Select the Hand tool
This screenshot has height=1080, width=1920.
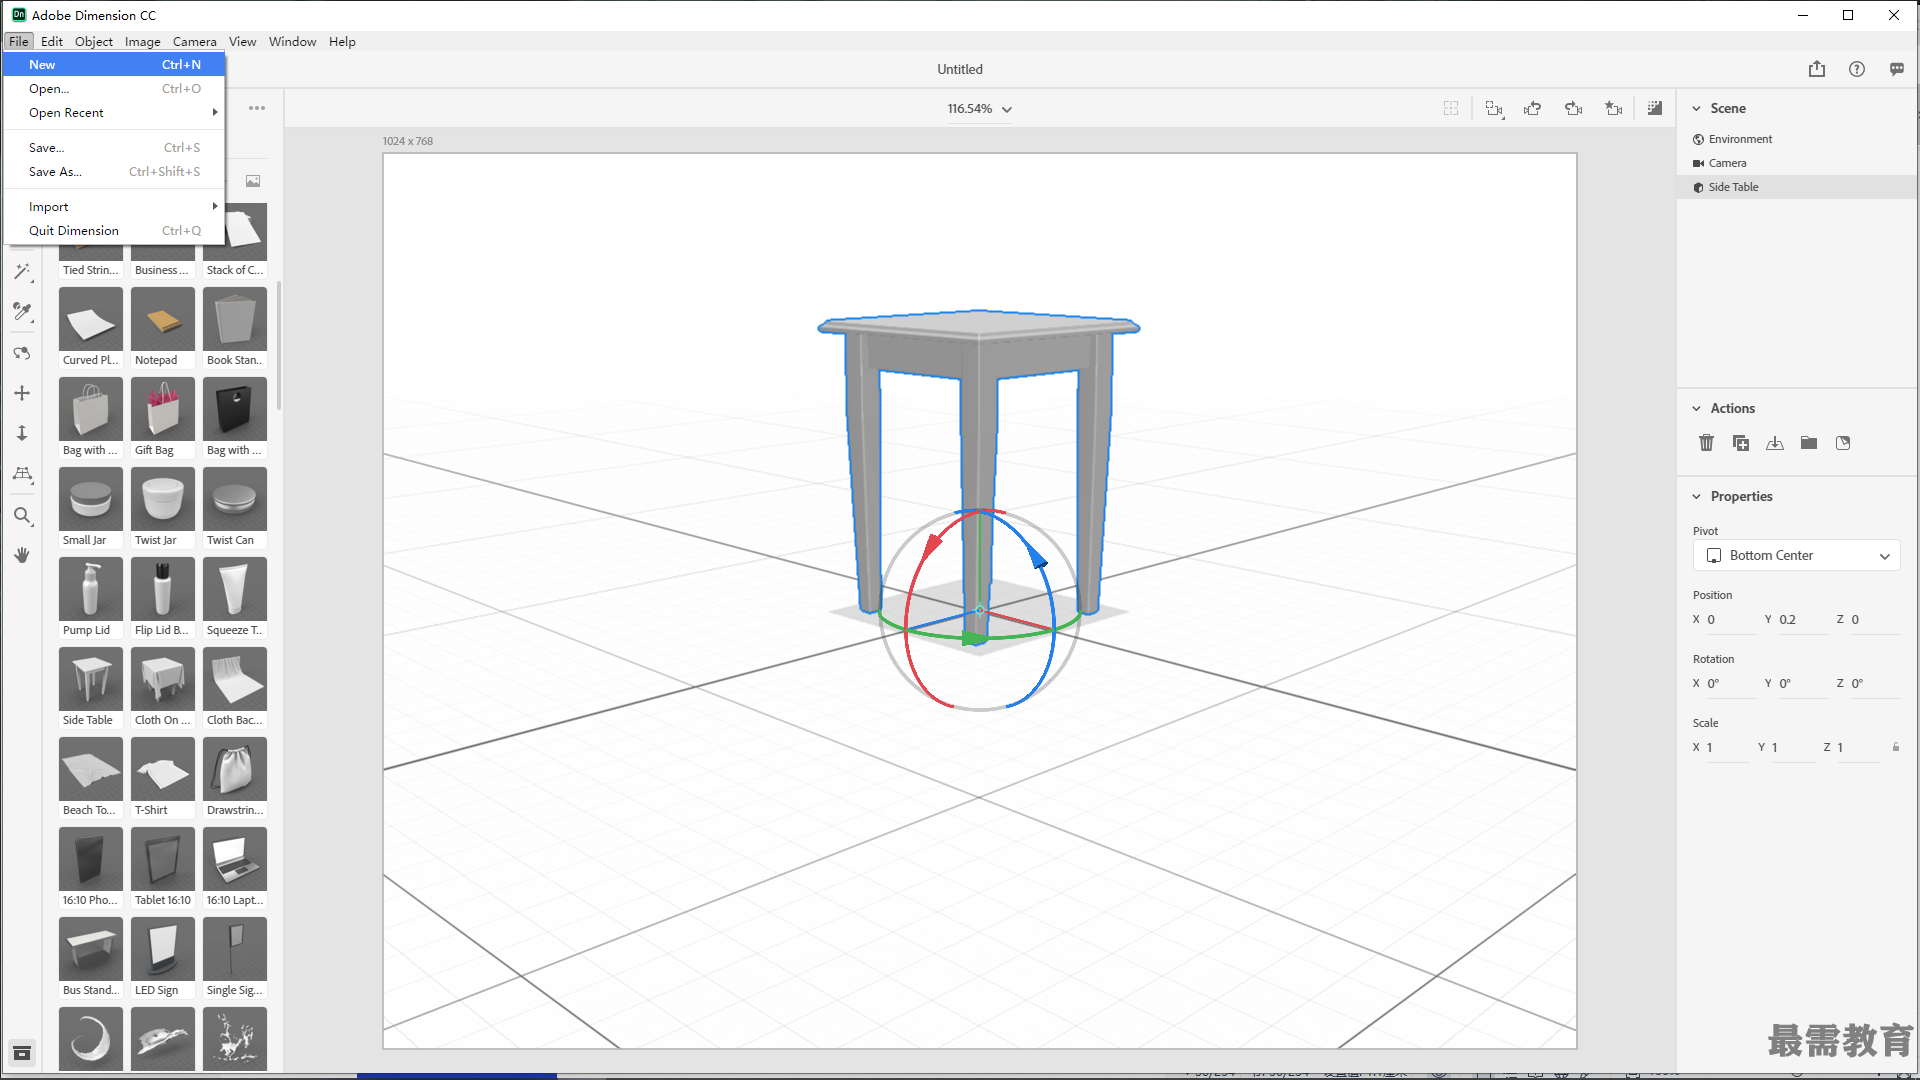[22, 555]
